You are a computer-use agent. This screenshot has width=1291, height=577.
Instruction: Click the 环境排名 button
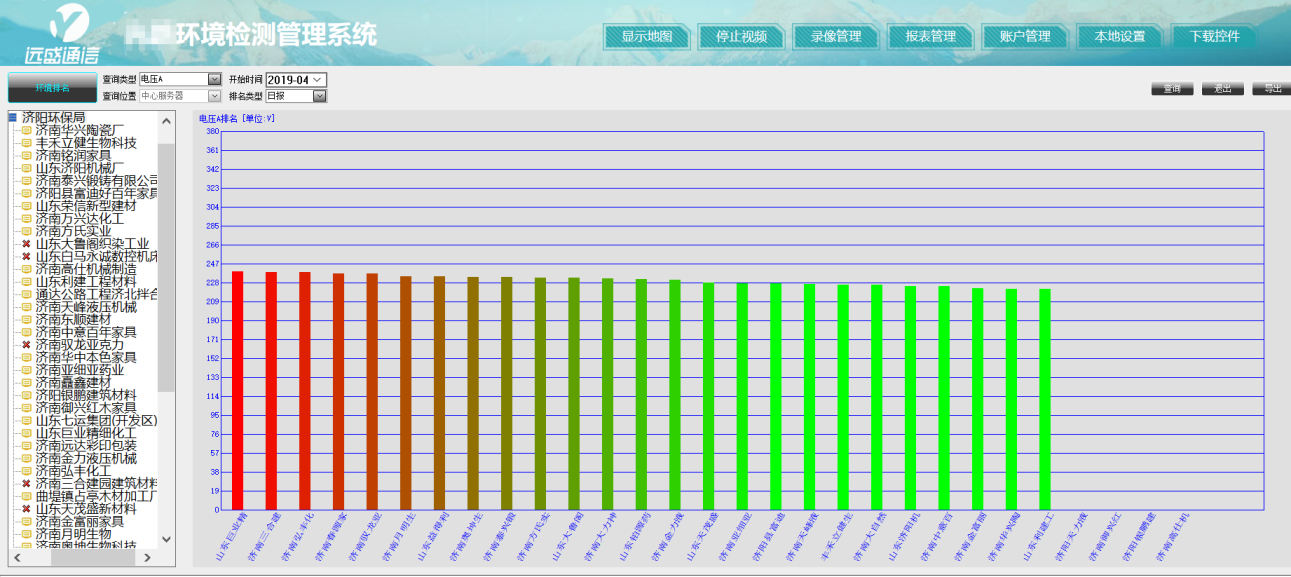(x=52, y=88)
